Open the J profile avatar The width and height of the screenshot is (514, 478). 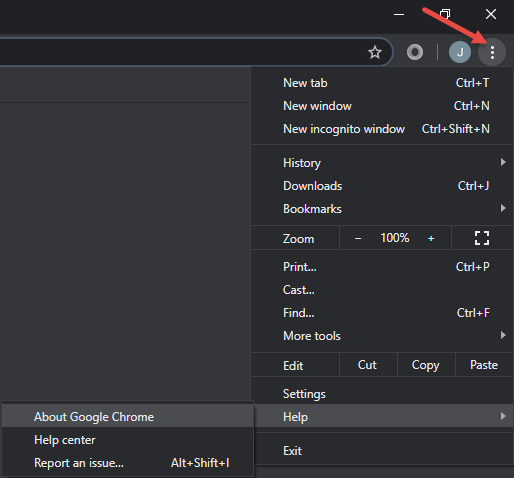pos(460,52)
